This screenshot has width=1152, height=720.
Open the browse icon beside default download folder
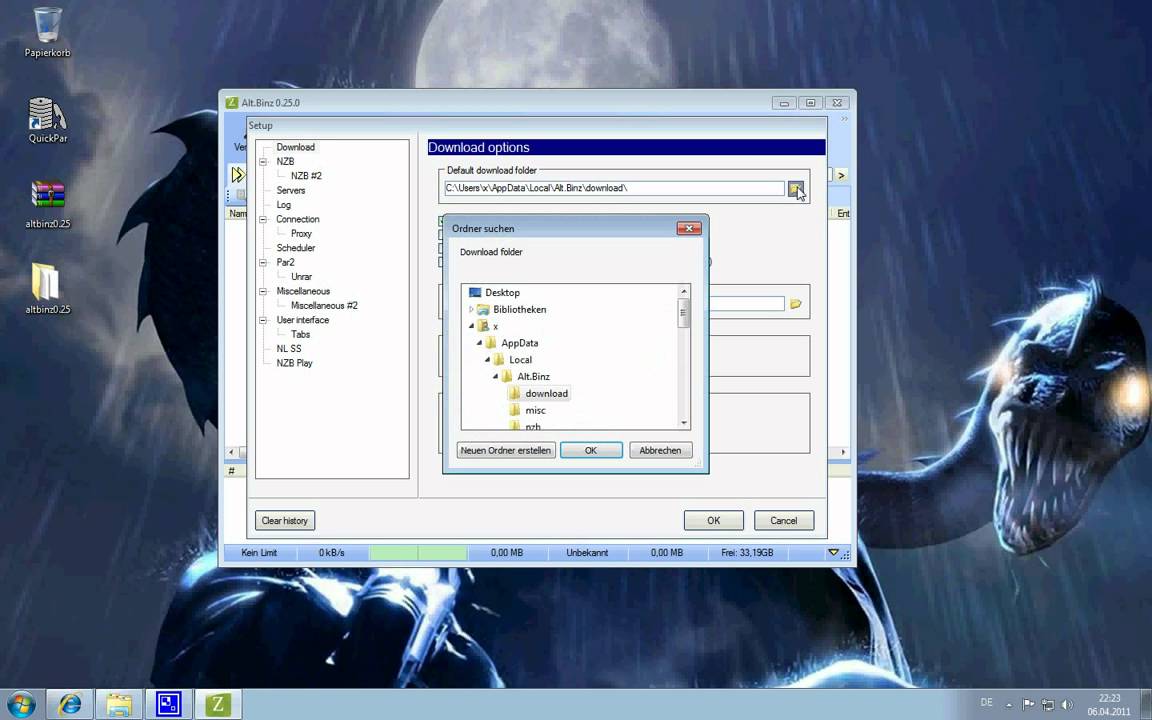796,189
